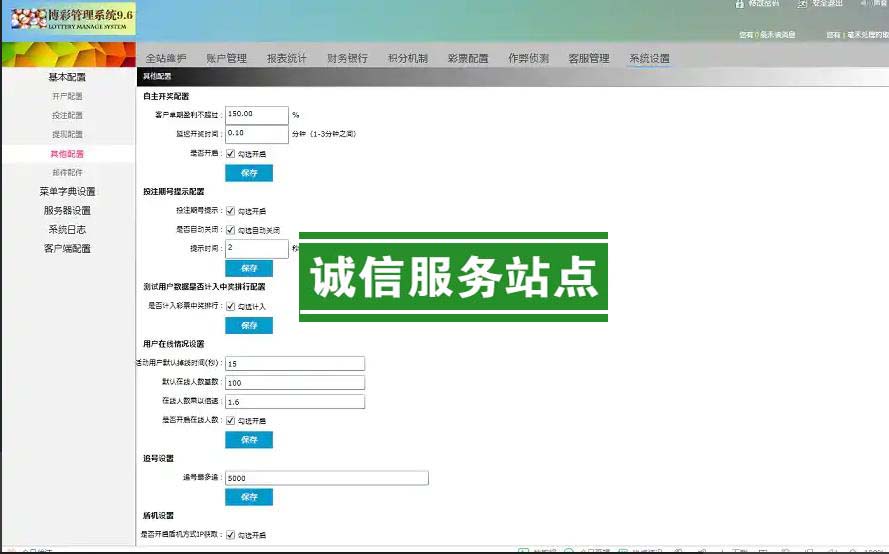Click the lock icon for 修改密码
This screenshot has width=889, height=554.
[x=740, y=4]
